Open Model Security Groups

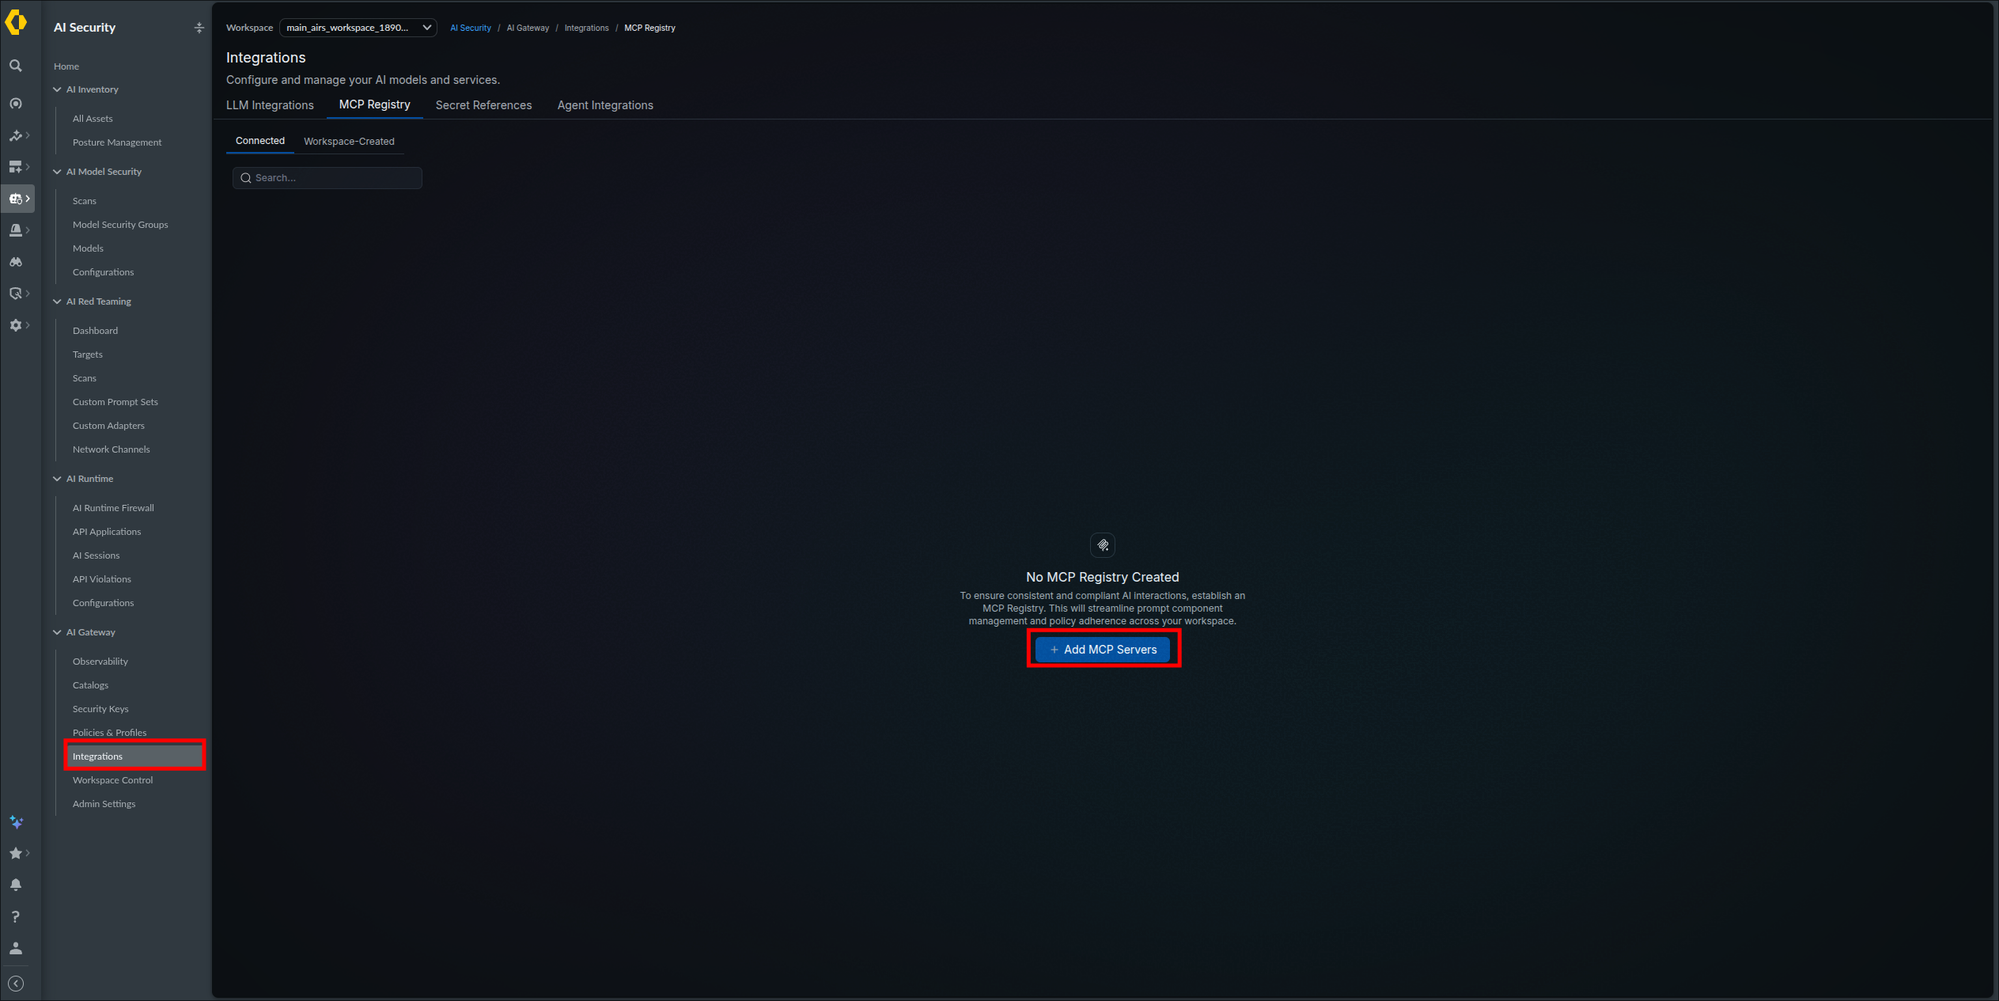point(120,225)
